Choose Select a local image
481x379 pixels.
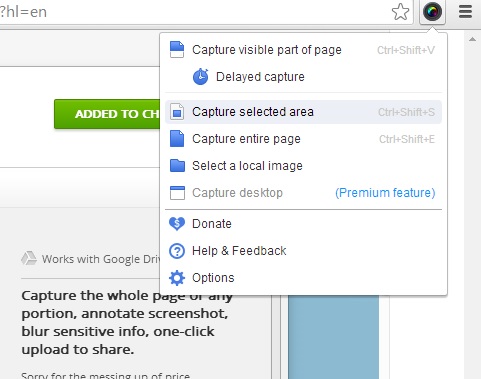click(303, 166)
